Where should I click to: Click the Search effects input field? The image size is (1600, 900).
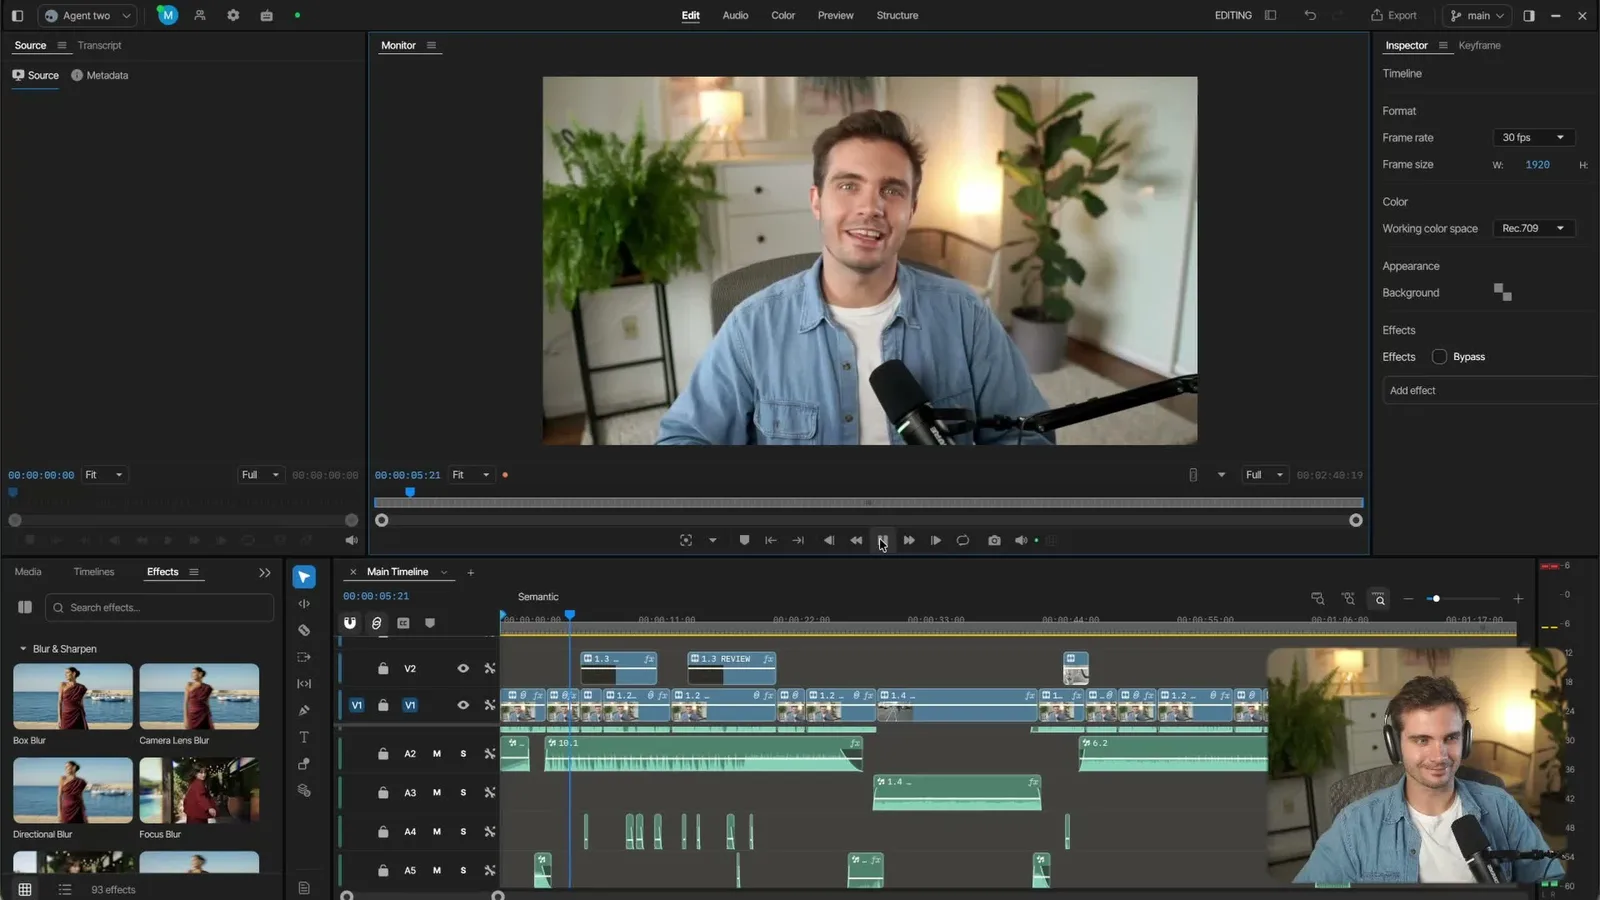[x=160, y=607]
